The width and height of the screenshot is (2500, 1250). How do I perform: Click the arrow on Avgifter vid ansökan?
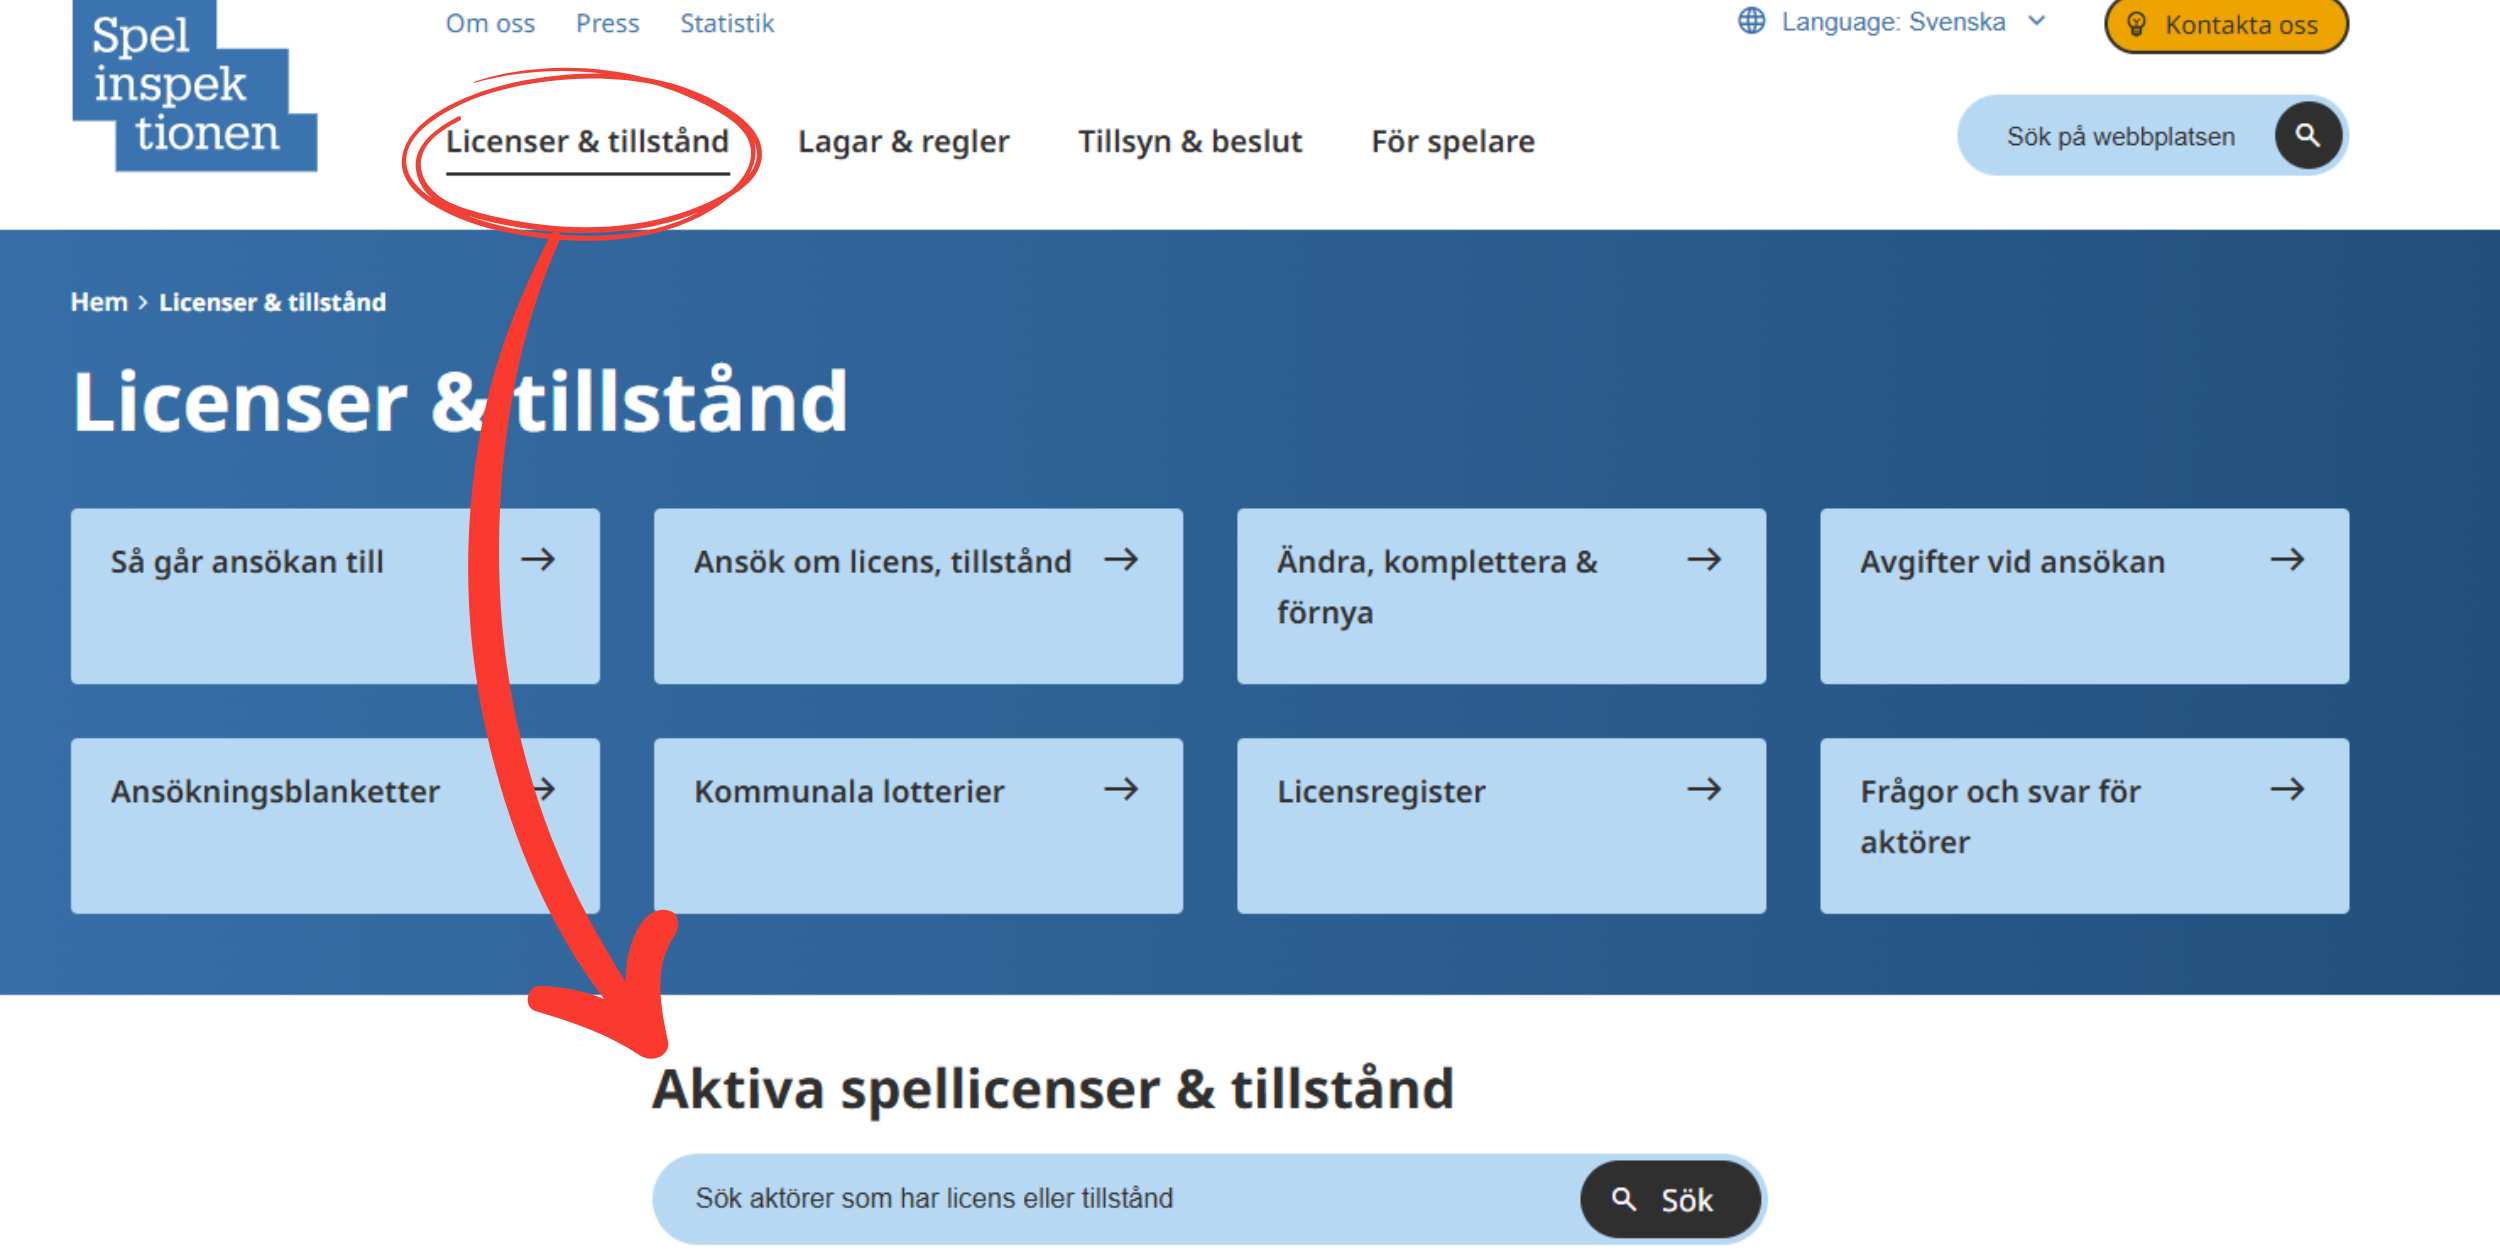click(2289, 561)
